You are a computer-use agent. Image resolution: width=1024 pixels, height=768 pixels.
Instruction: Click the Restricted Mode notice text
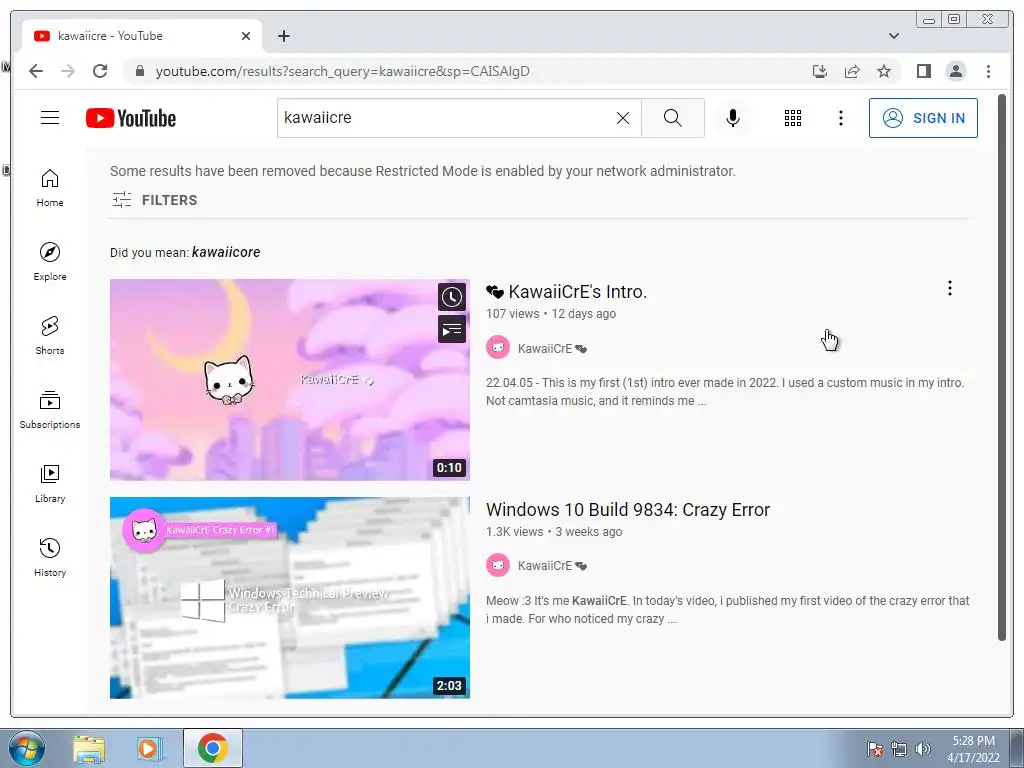coord(423,171)
